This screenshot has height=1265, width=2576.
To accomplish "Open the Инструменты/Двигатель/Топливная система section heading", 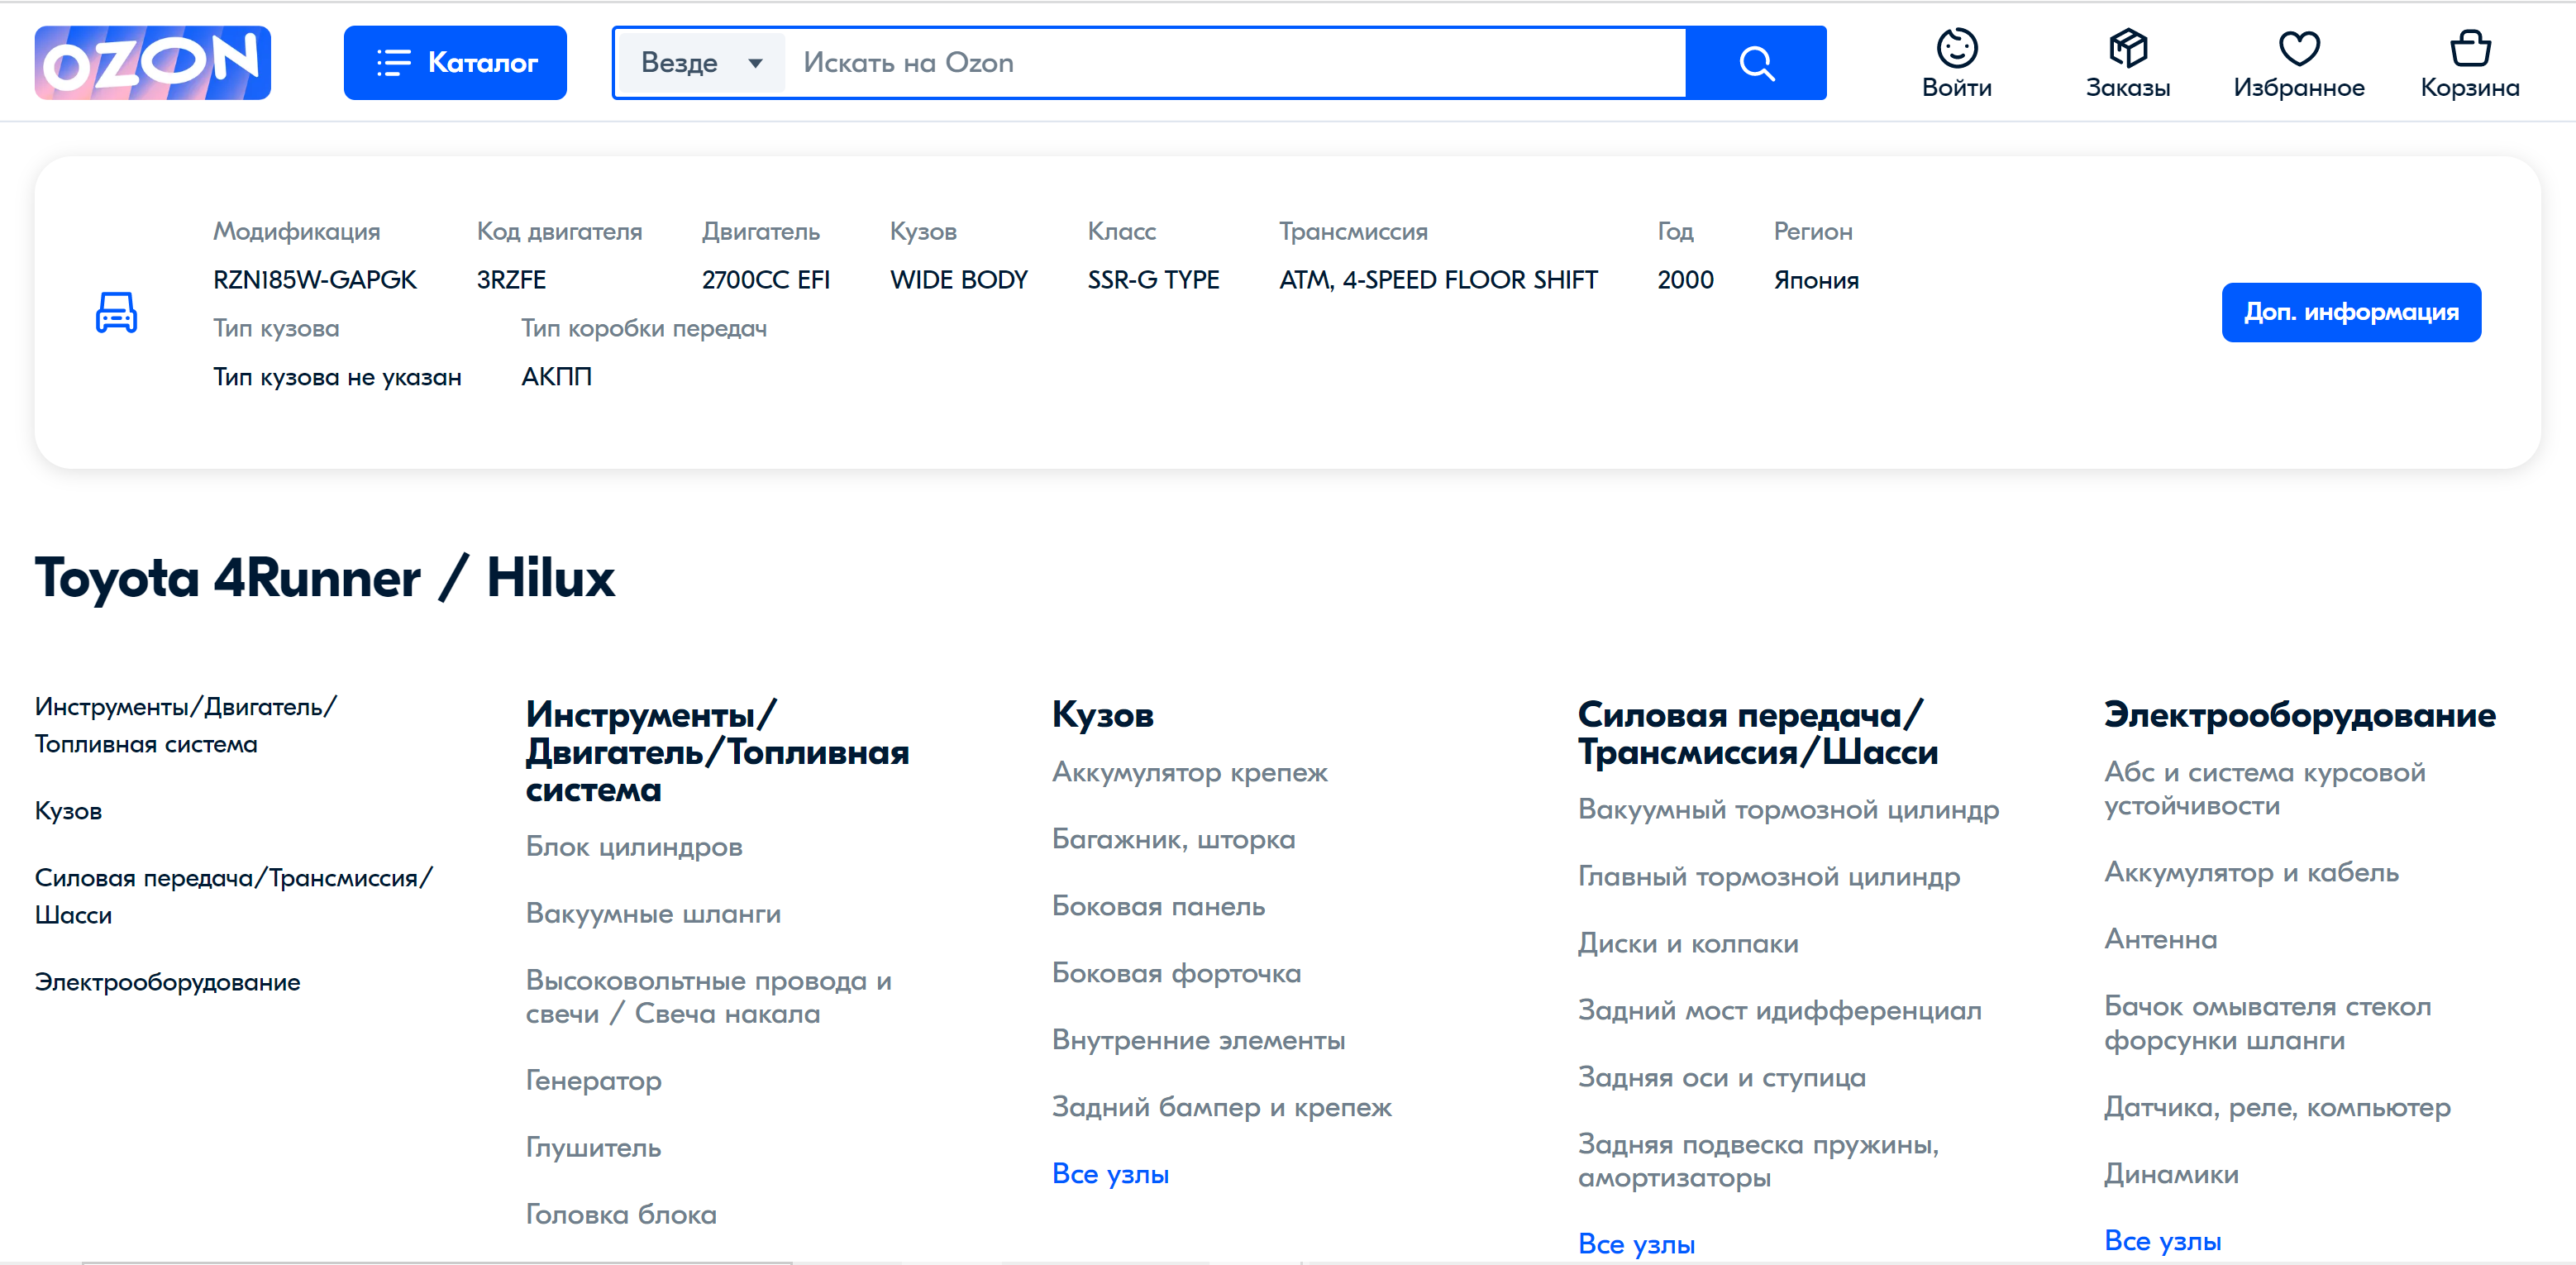I will click(717, 751).
